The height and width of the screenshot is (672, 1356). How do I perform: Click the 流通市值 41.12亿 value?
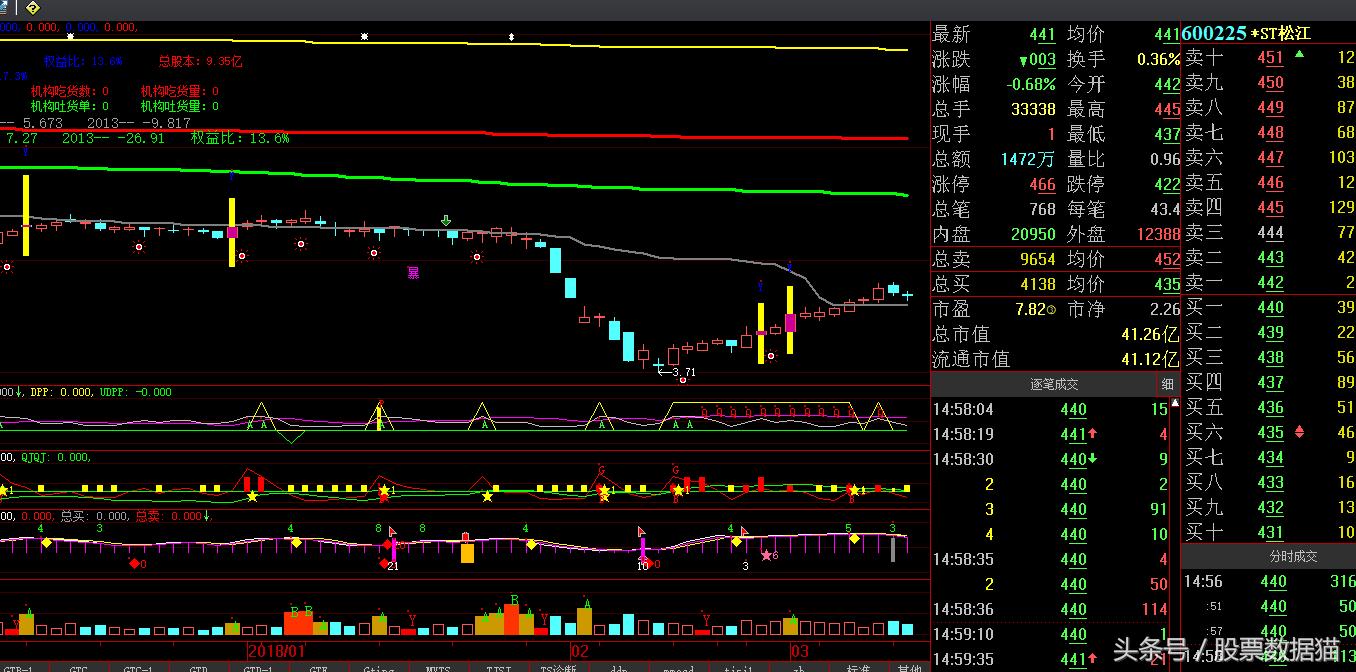(1150, 359)
